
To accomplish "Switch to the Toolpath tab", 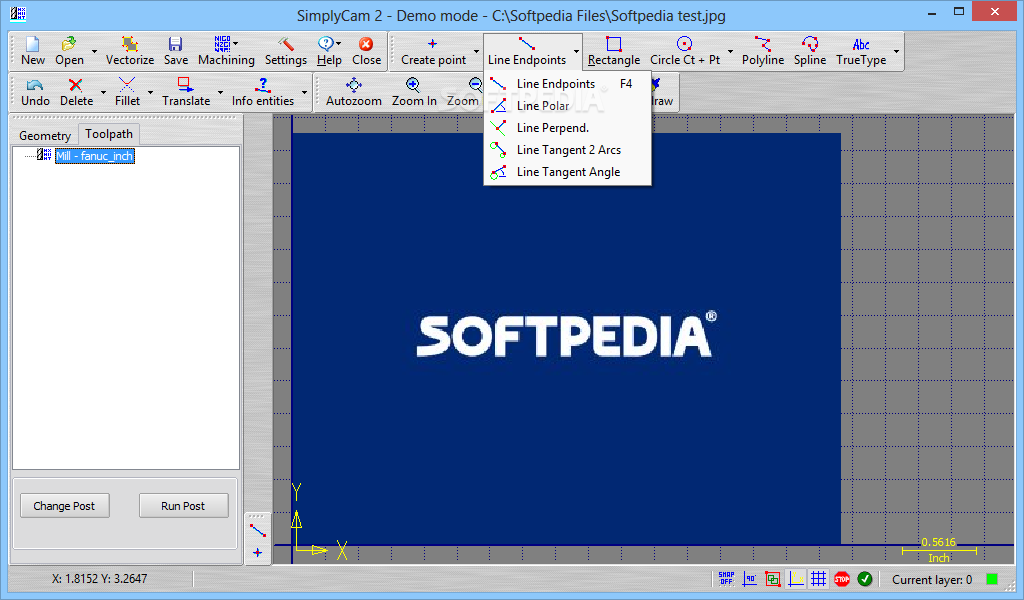I will (x=108, y=134).
